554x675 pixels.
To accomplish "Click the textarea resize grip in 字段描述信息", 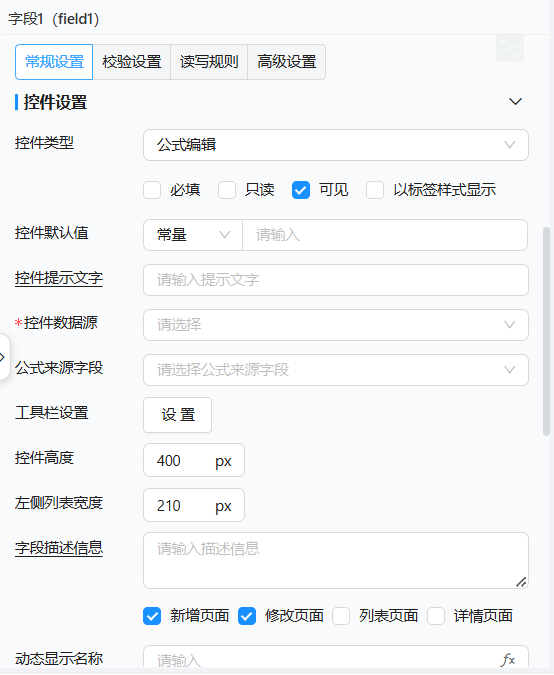I will (521, 582).
